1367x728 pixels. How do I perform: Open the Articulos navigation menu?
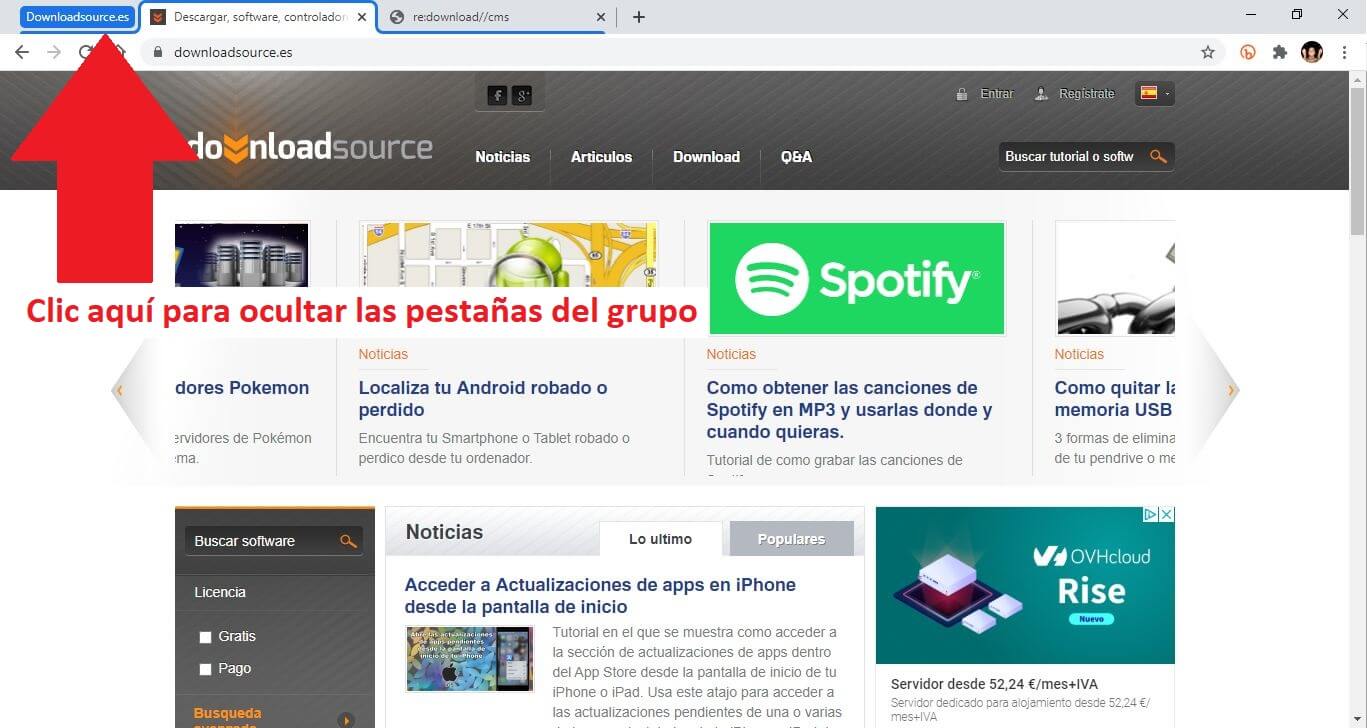(x=601, y=157)
